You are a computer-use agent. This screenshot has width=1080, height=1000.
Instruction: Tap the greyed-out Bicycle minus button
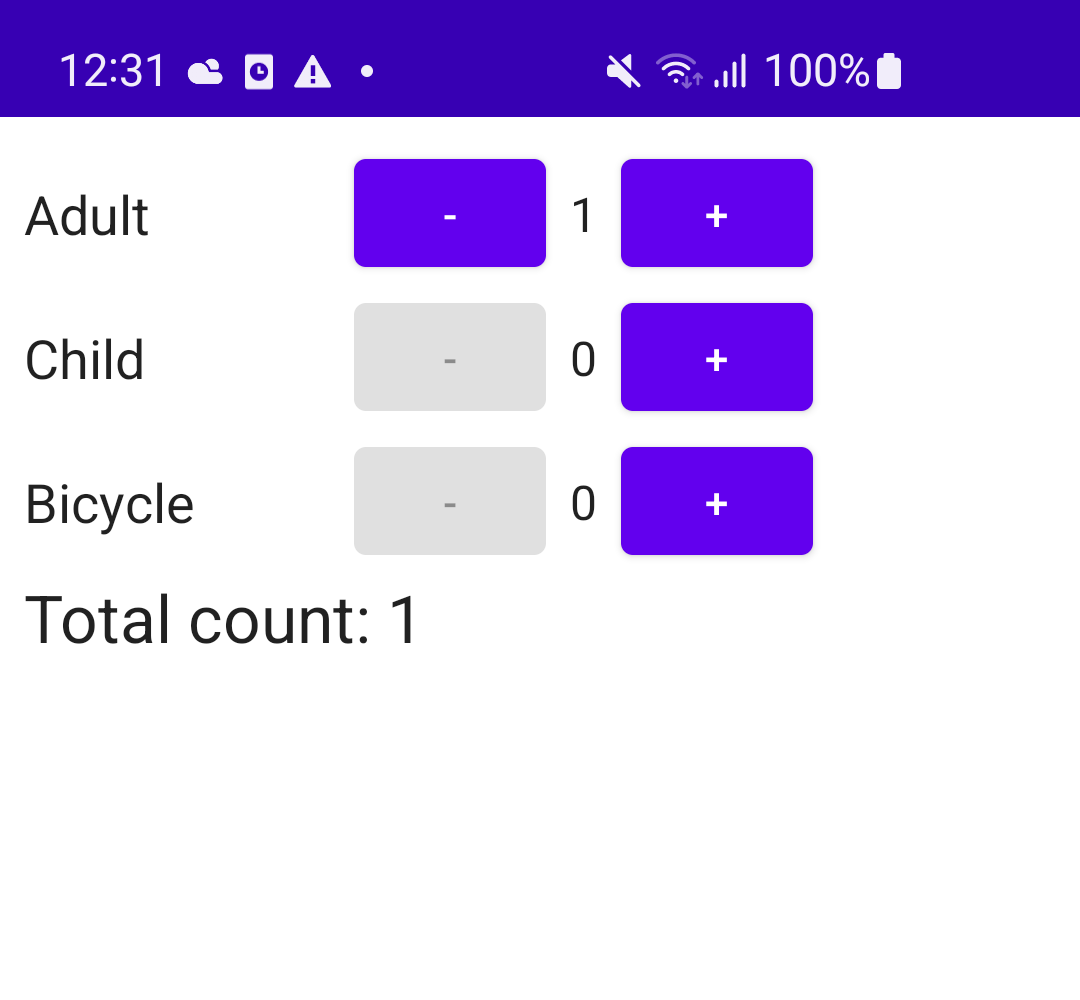[450, 501]
